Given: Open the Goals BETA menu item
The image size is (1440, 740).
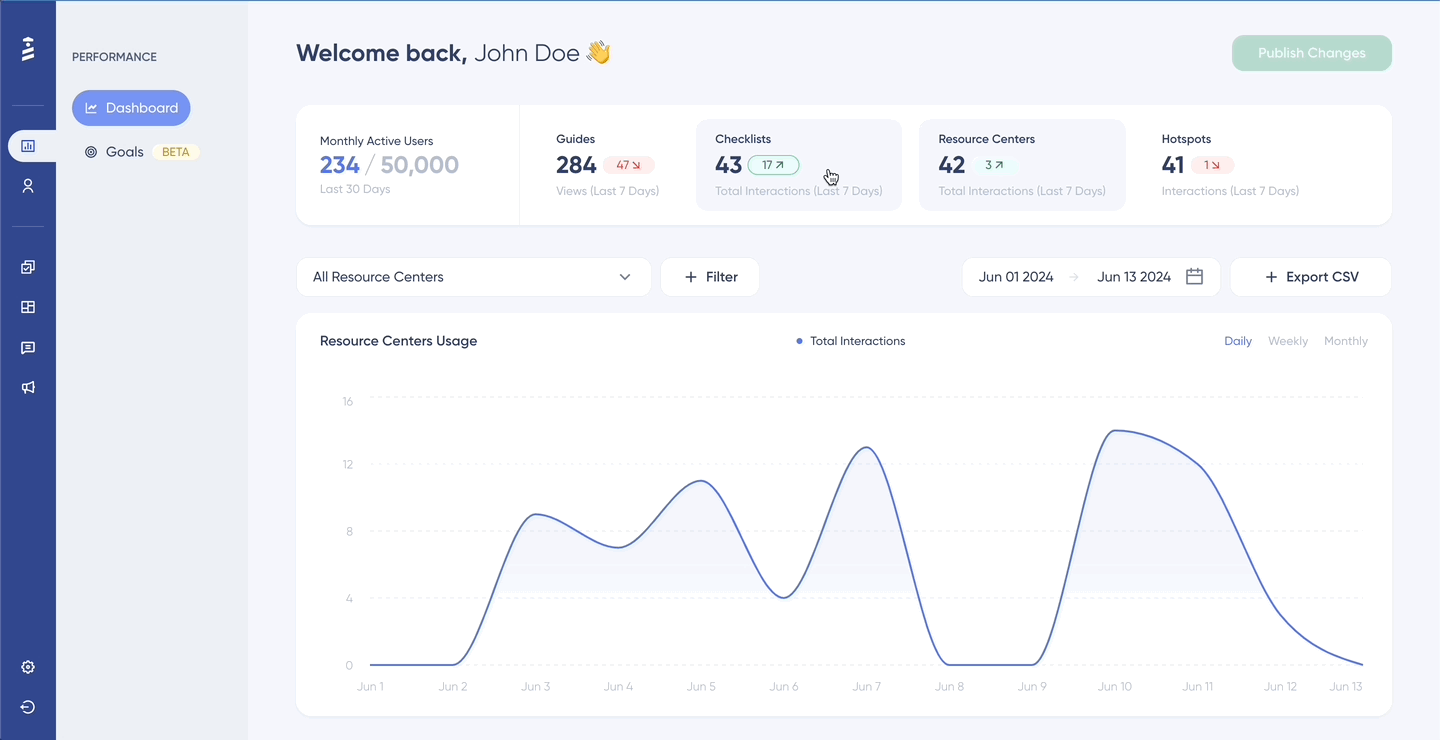Looking at the screenshot, I should 141,152.
